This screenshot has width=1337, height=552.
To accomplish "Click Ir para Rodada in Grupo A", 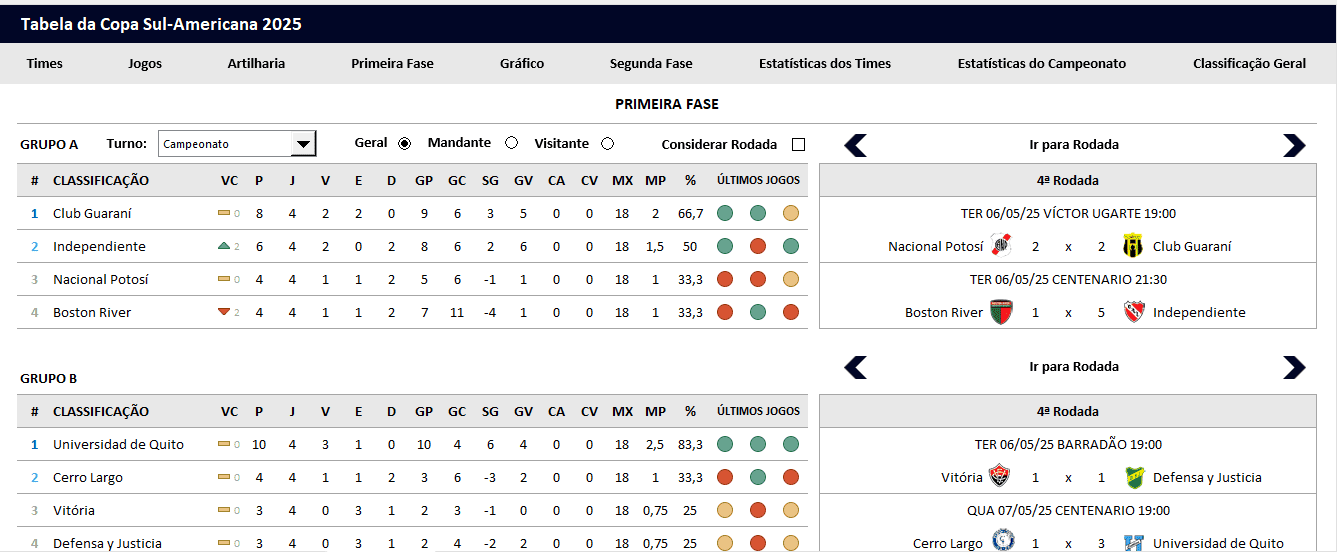I will click(x=1074, y=144).
